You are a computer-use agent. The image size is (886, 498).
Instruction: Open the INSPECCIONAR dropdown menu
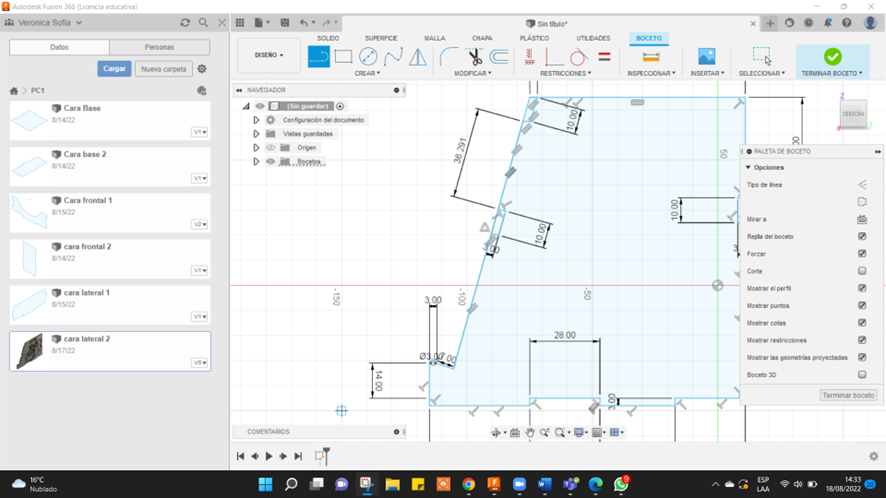pyautogui.click(x=652, y=73)
